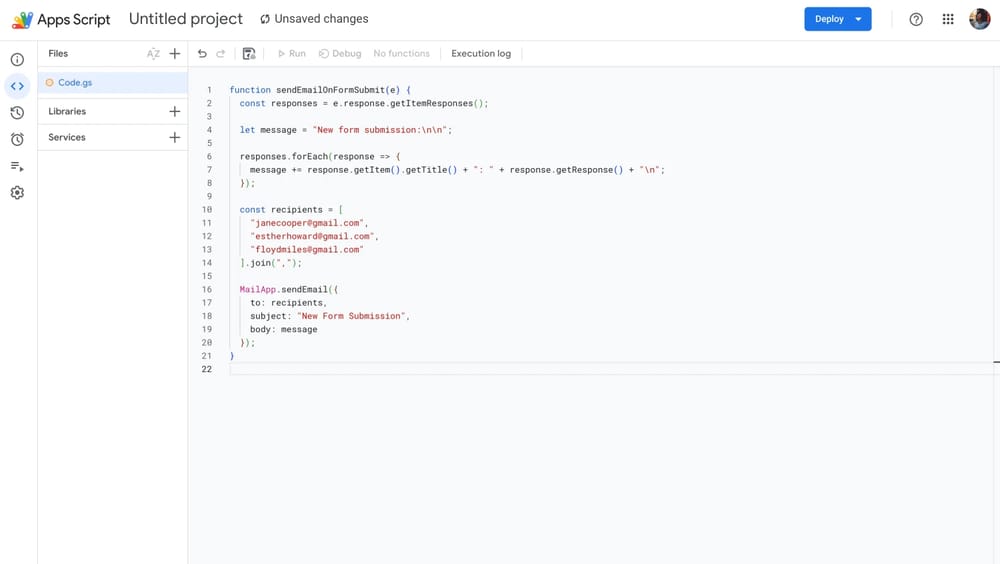Click the Debug button
1000x564 pixels.
coord(340,54)
